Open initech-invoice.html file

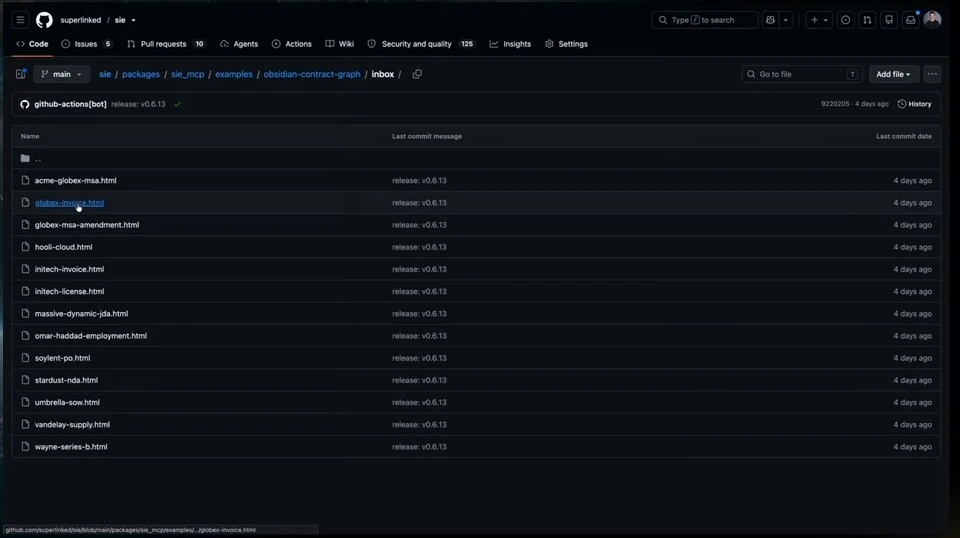point(69,269)
